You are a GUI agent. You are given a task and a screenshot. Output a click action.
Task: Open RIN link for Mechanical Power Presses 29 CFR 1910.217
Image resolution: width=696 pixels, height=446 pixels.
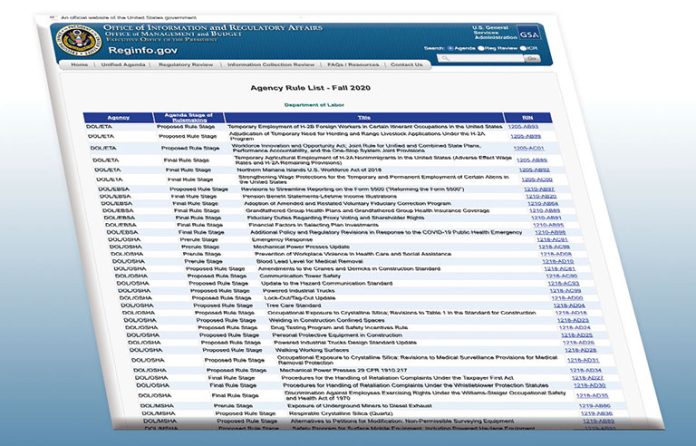[x=585, y=370]
